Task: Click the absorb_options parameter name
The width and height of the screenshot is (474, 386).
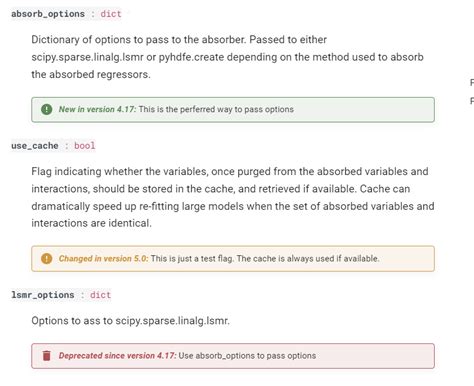Action: point(48,14)
